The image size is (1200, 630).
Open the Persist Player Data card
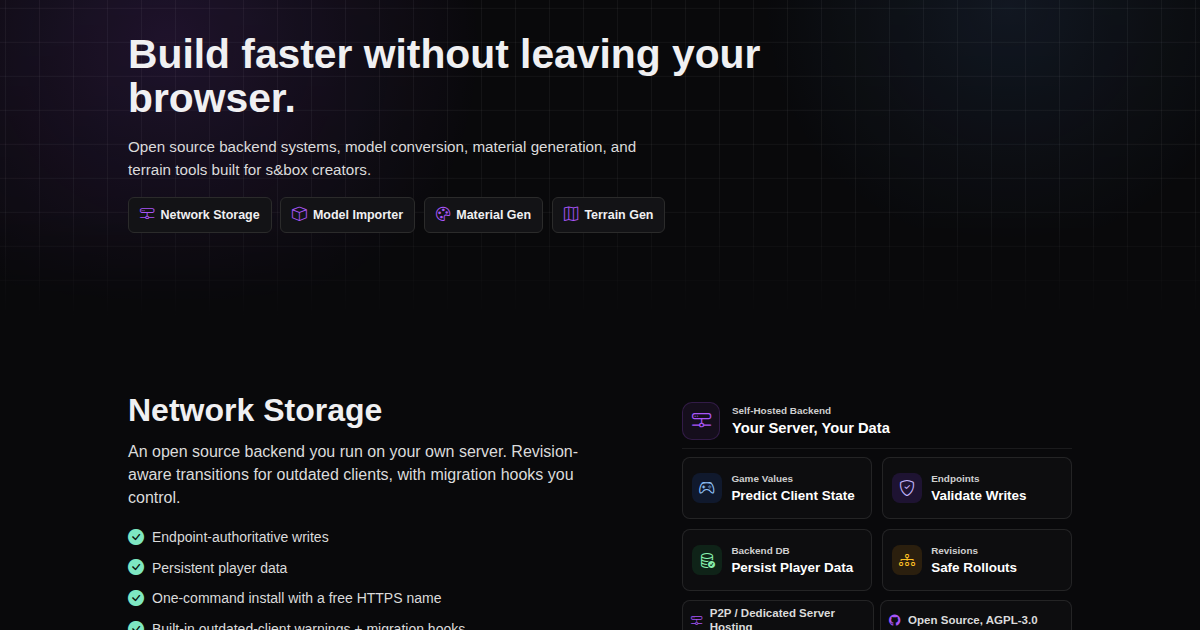777,560
